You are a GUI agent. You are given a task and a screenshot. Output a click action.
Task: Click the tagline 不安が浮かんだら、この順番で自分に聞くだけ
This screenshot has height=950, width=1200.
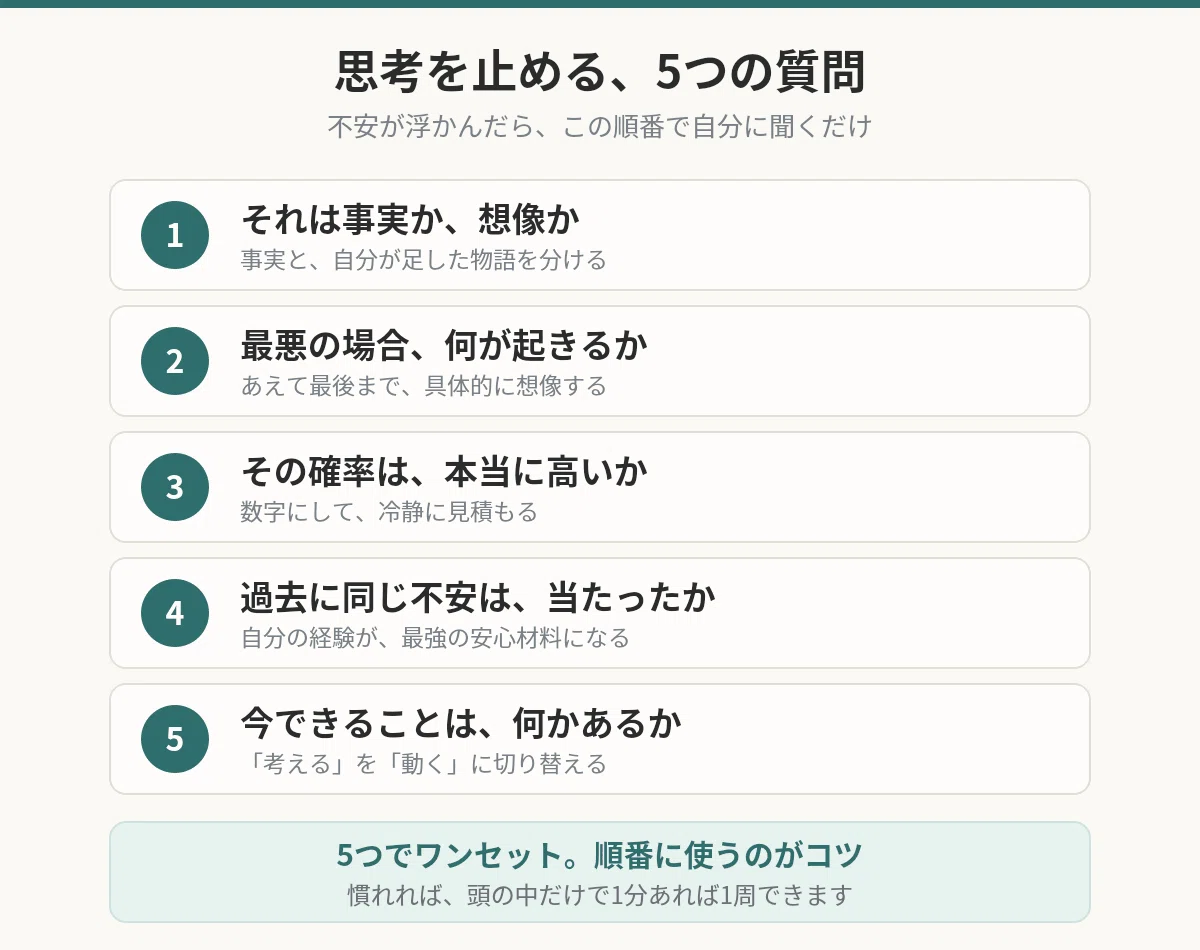[600, 127]
